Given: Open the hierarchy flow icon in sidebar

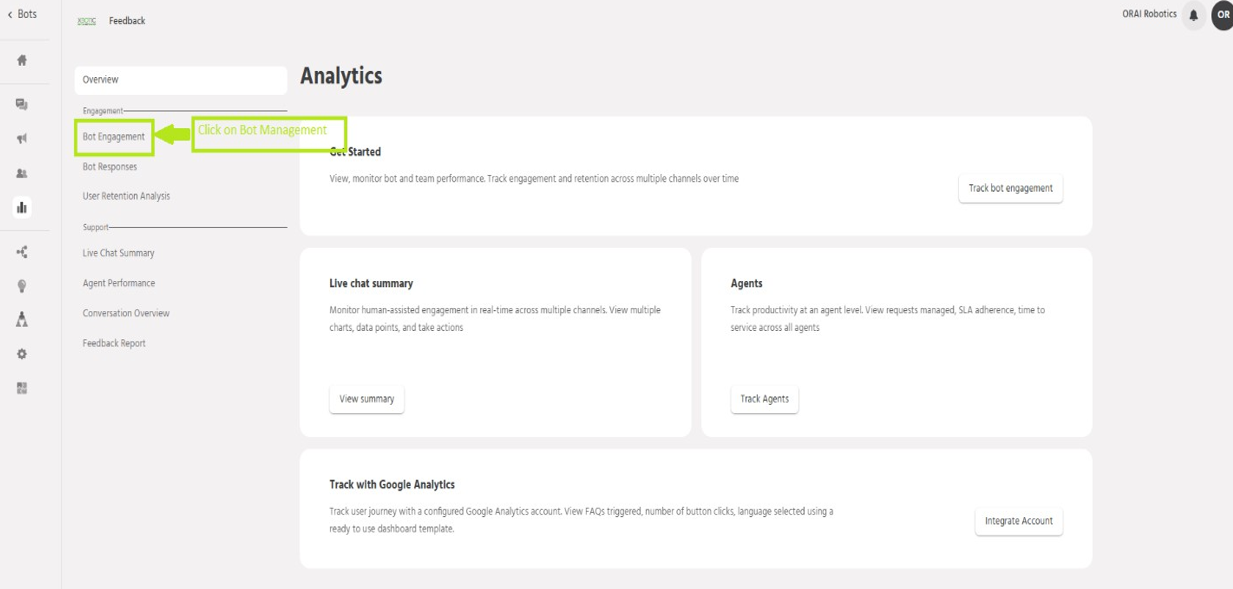Looking at the screenshot, I should 21,319.
